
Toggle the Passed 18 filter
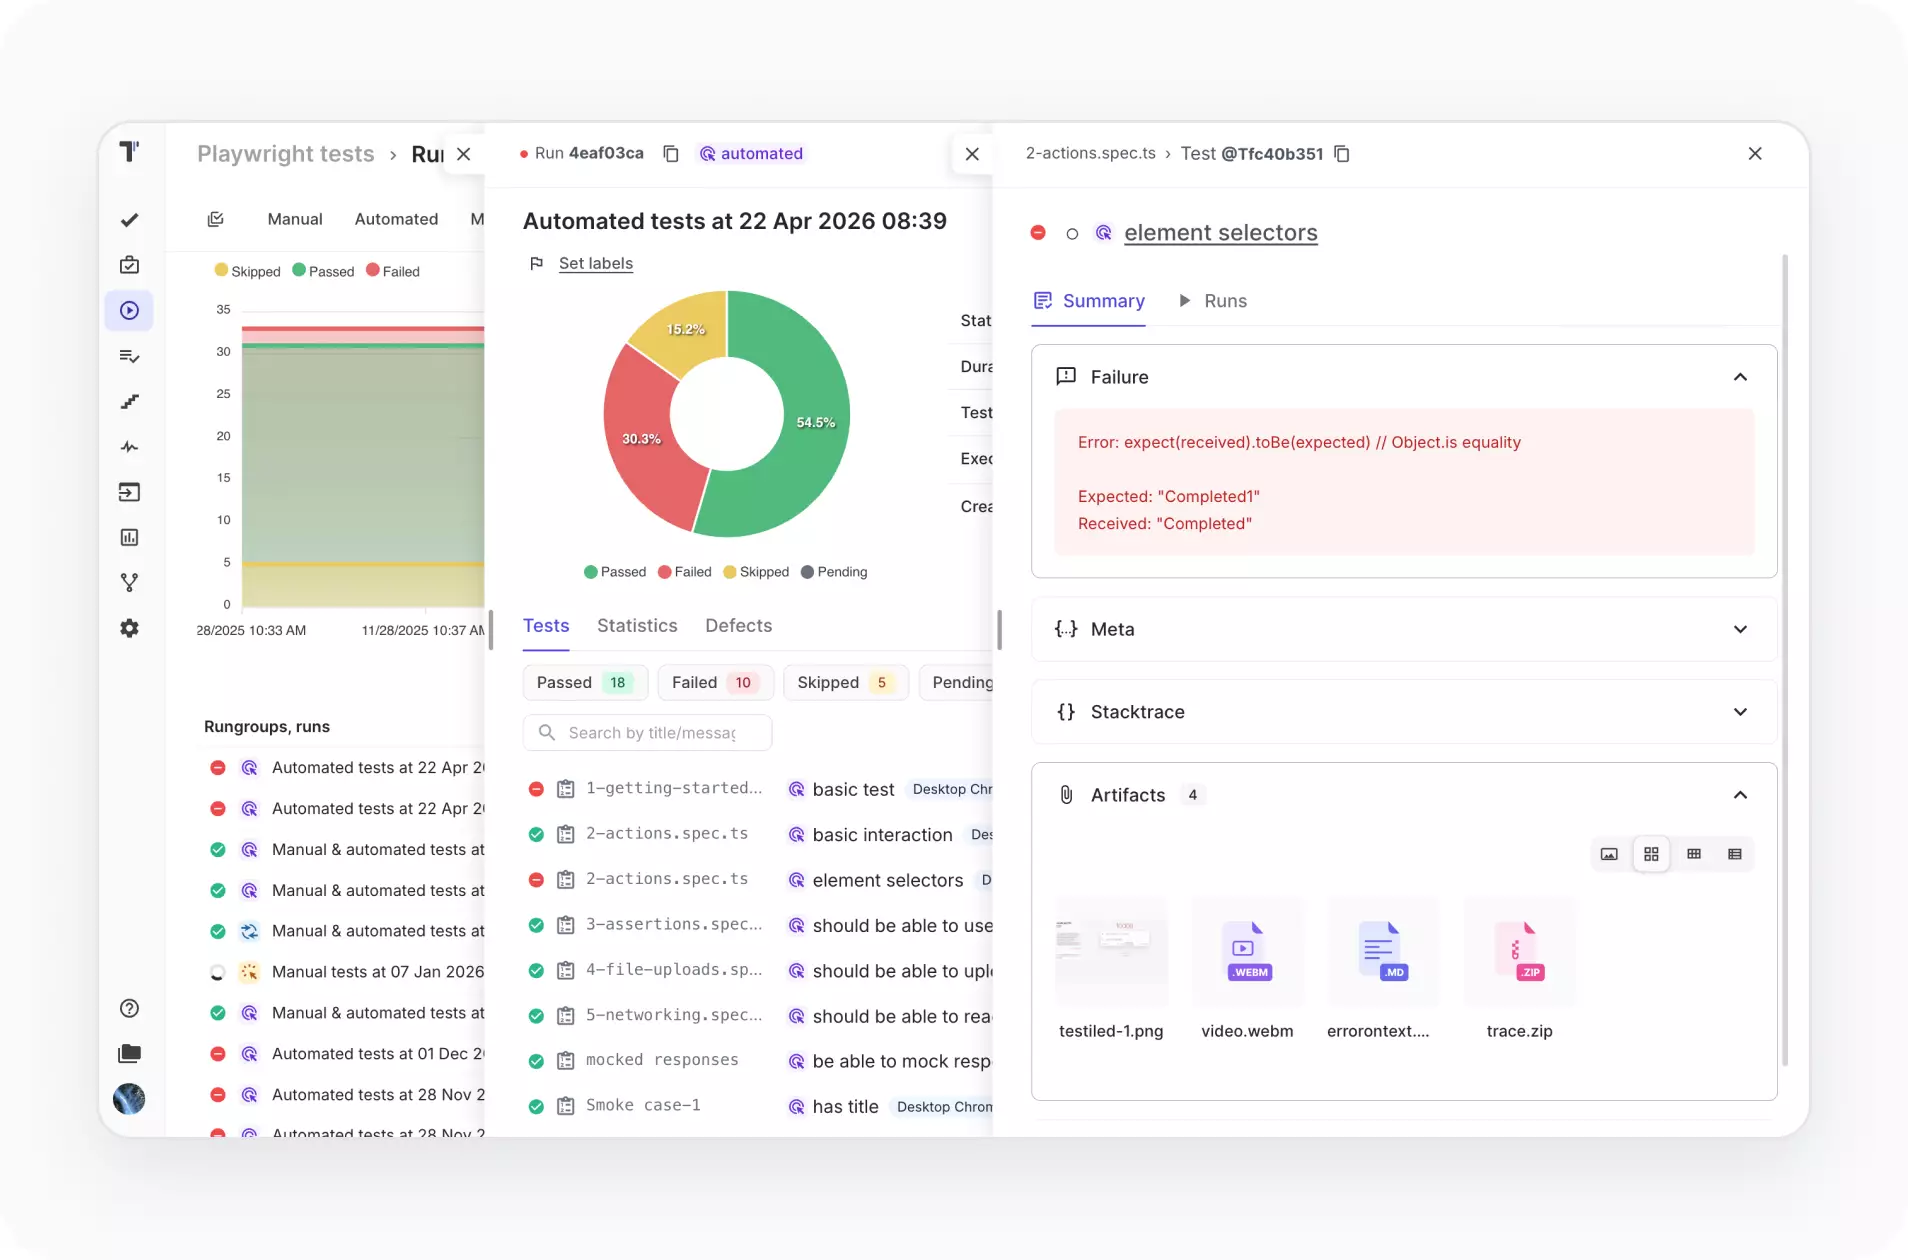coord(585,682)
